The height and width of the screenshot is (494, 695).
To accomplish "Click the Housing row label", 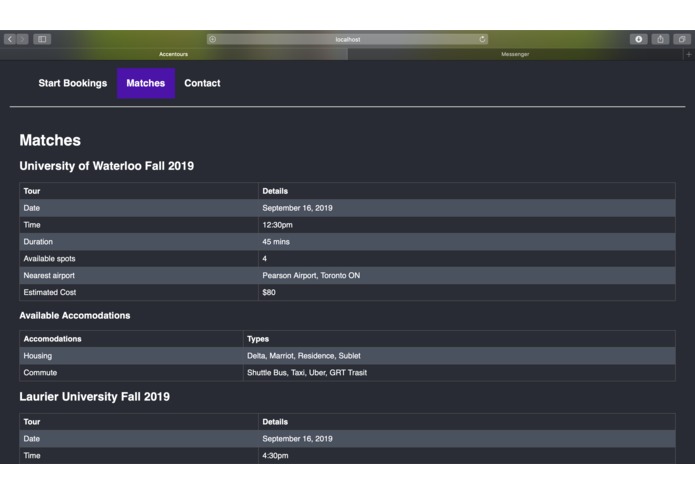I will [38, 356].
